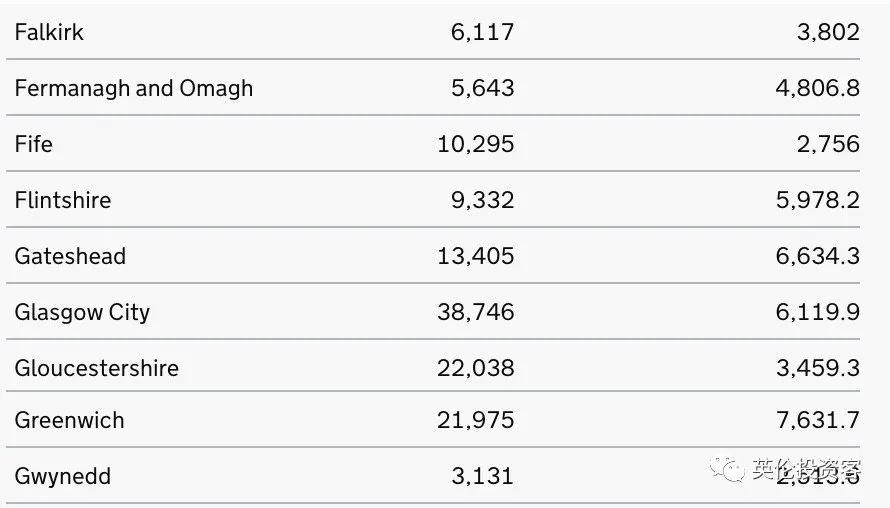The height and width of the screenshot is (508, 890).
Task: Click the Gwynedd area name
Action: coord(63,476)
